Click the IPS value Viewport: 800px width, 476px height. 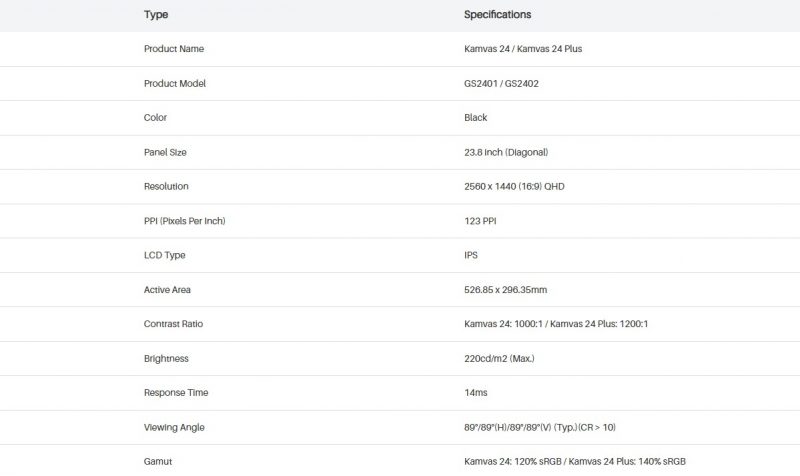[x=471, y=256]
